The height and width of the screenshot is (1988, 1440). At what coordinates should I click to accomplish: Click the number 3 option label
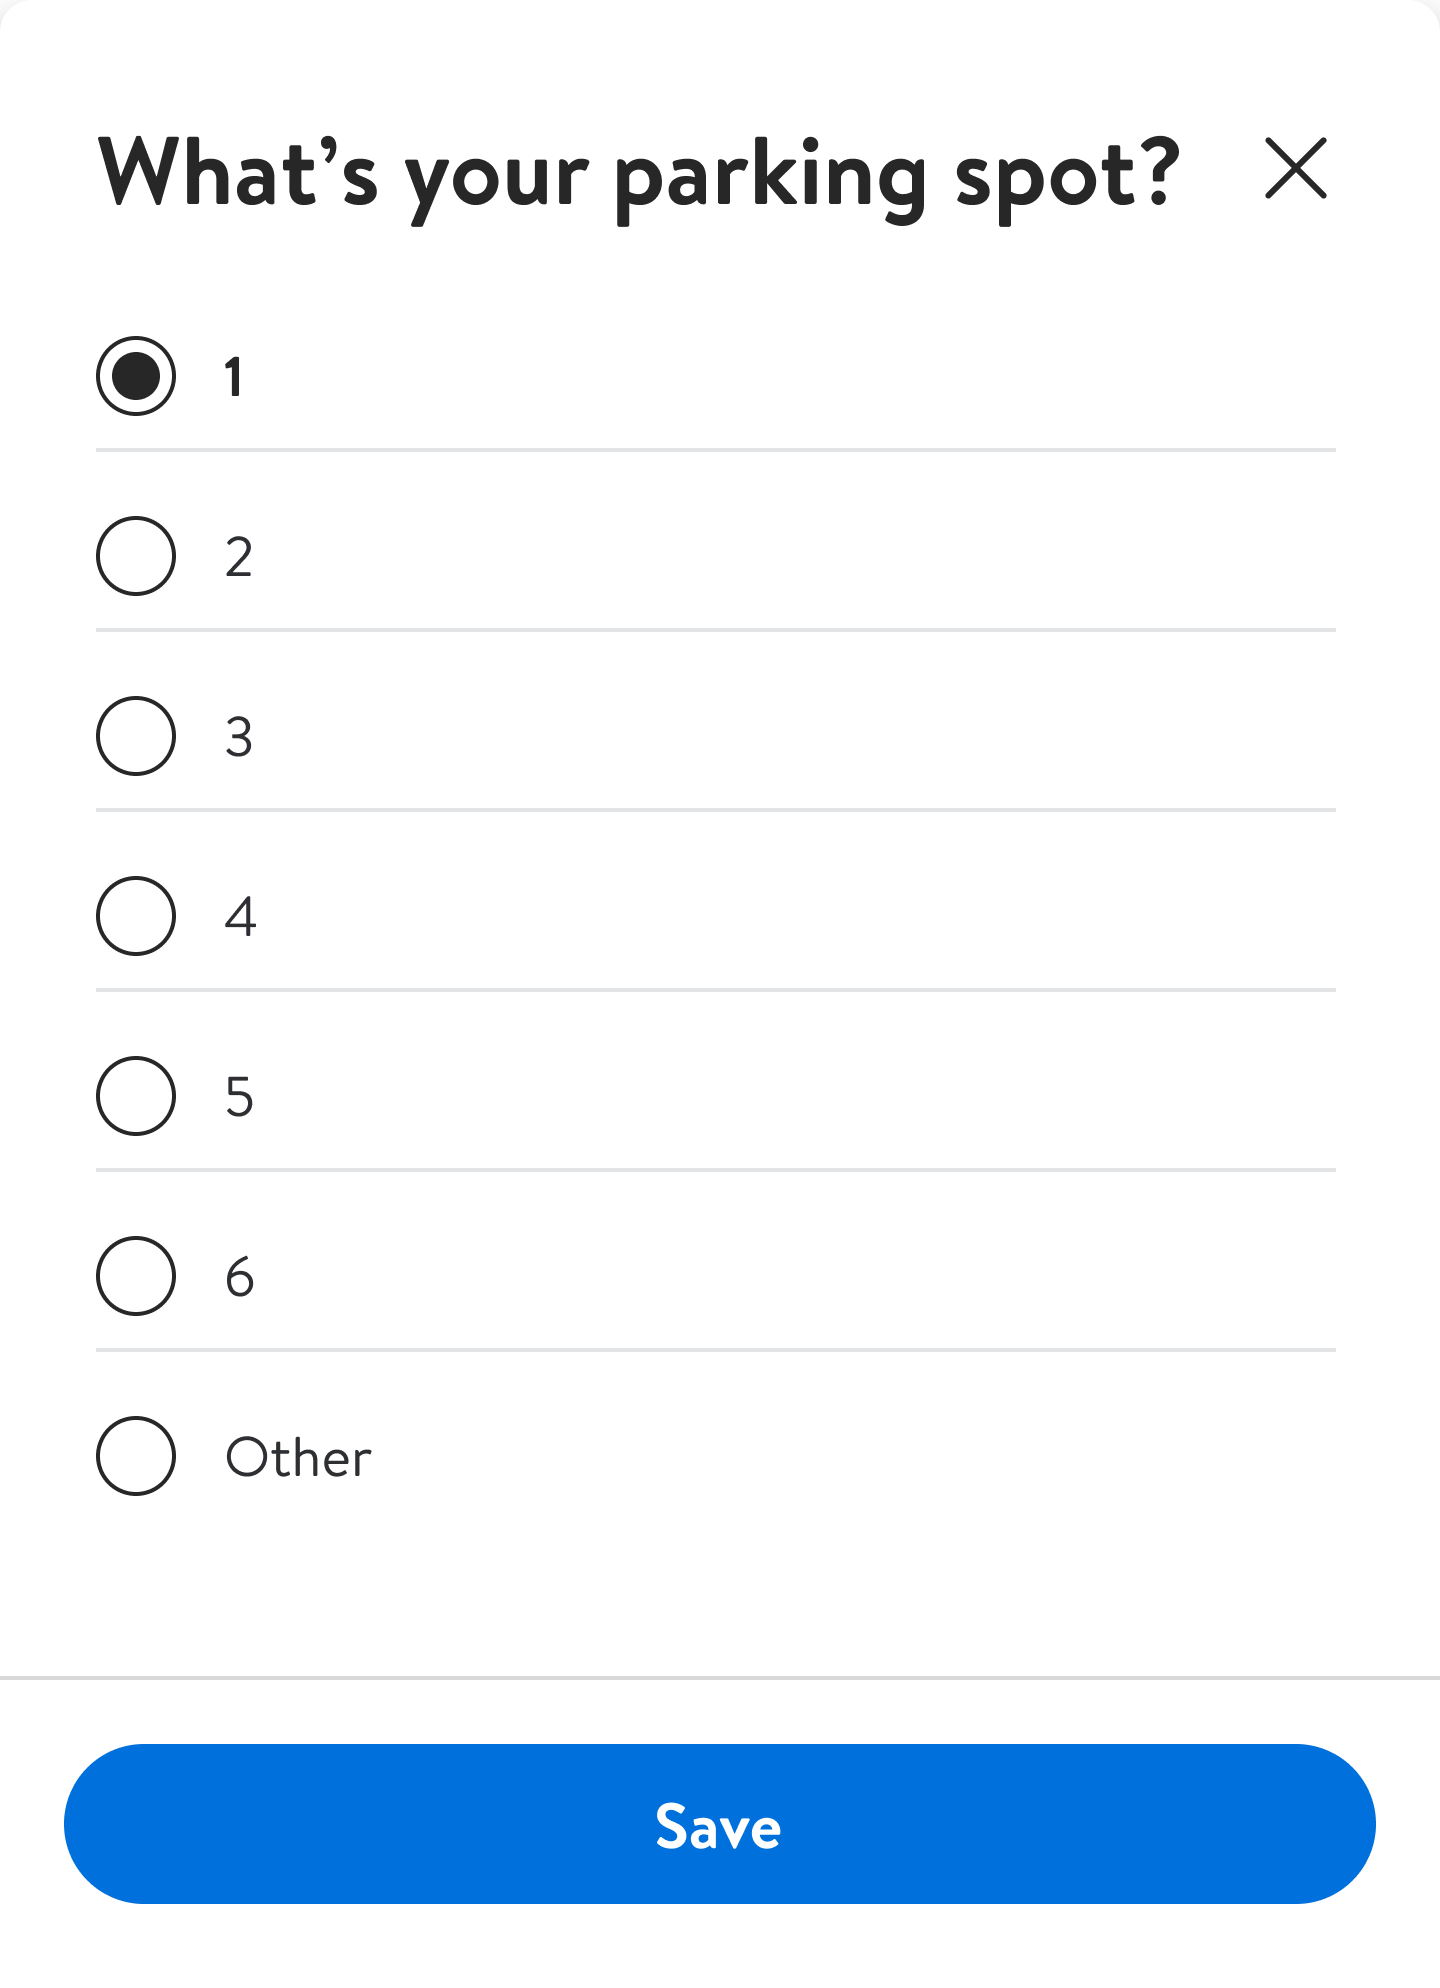tap(239, 738)
